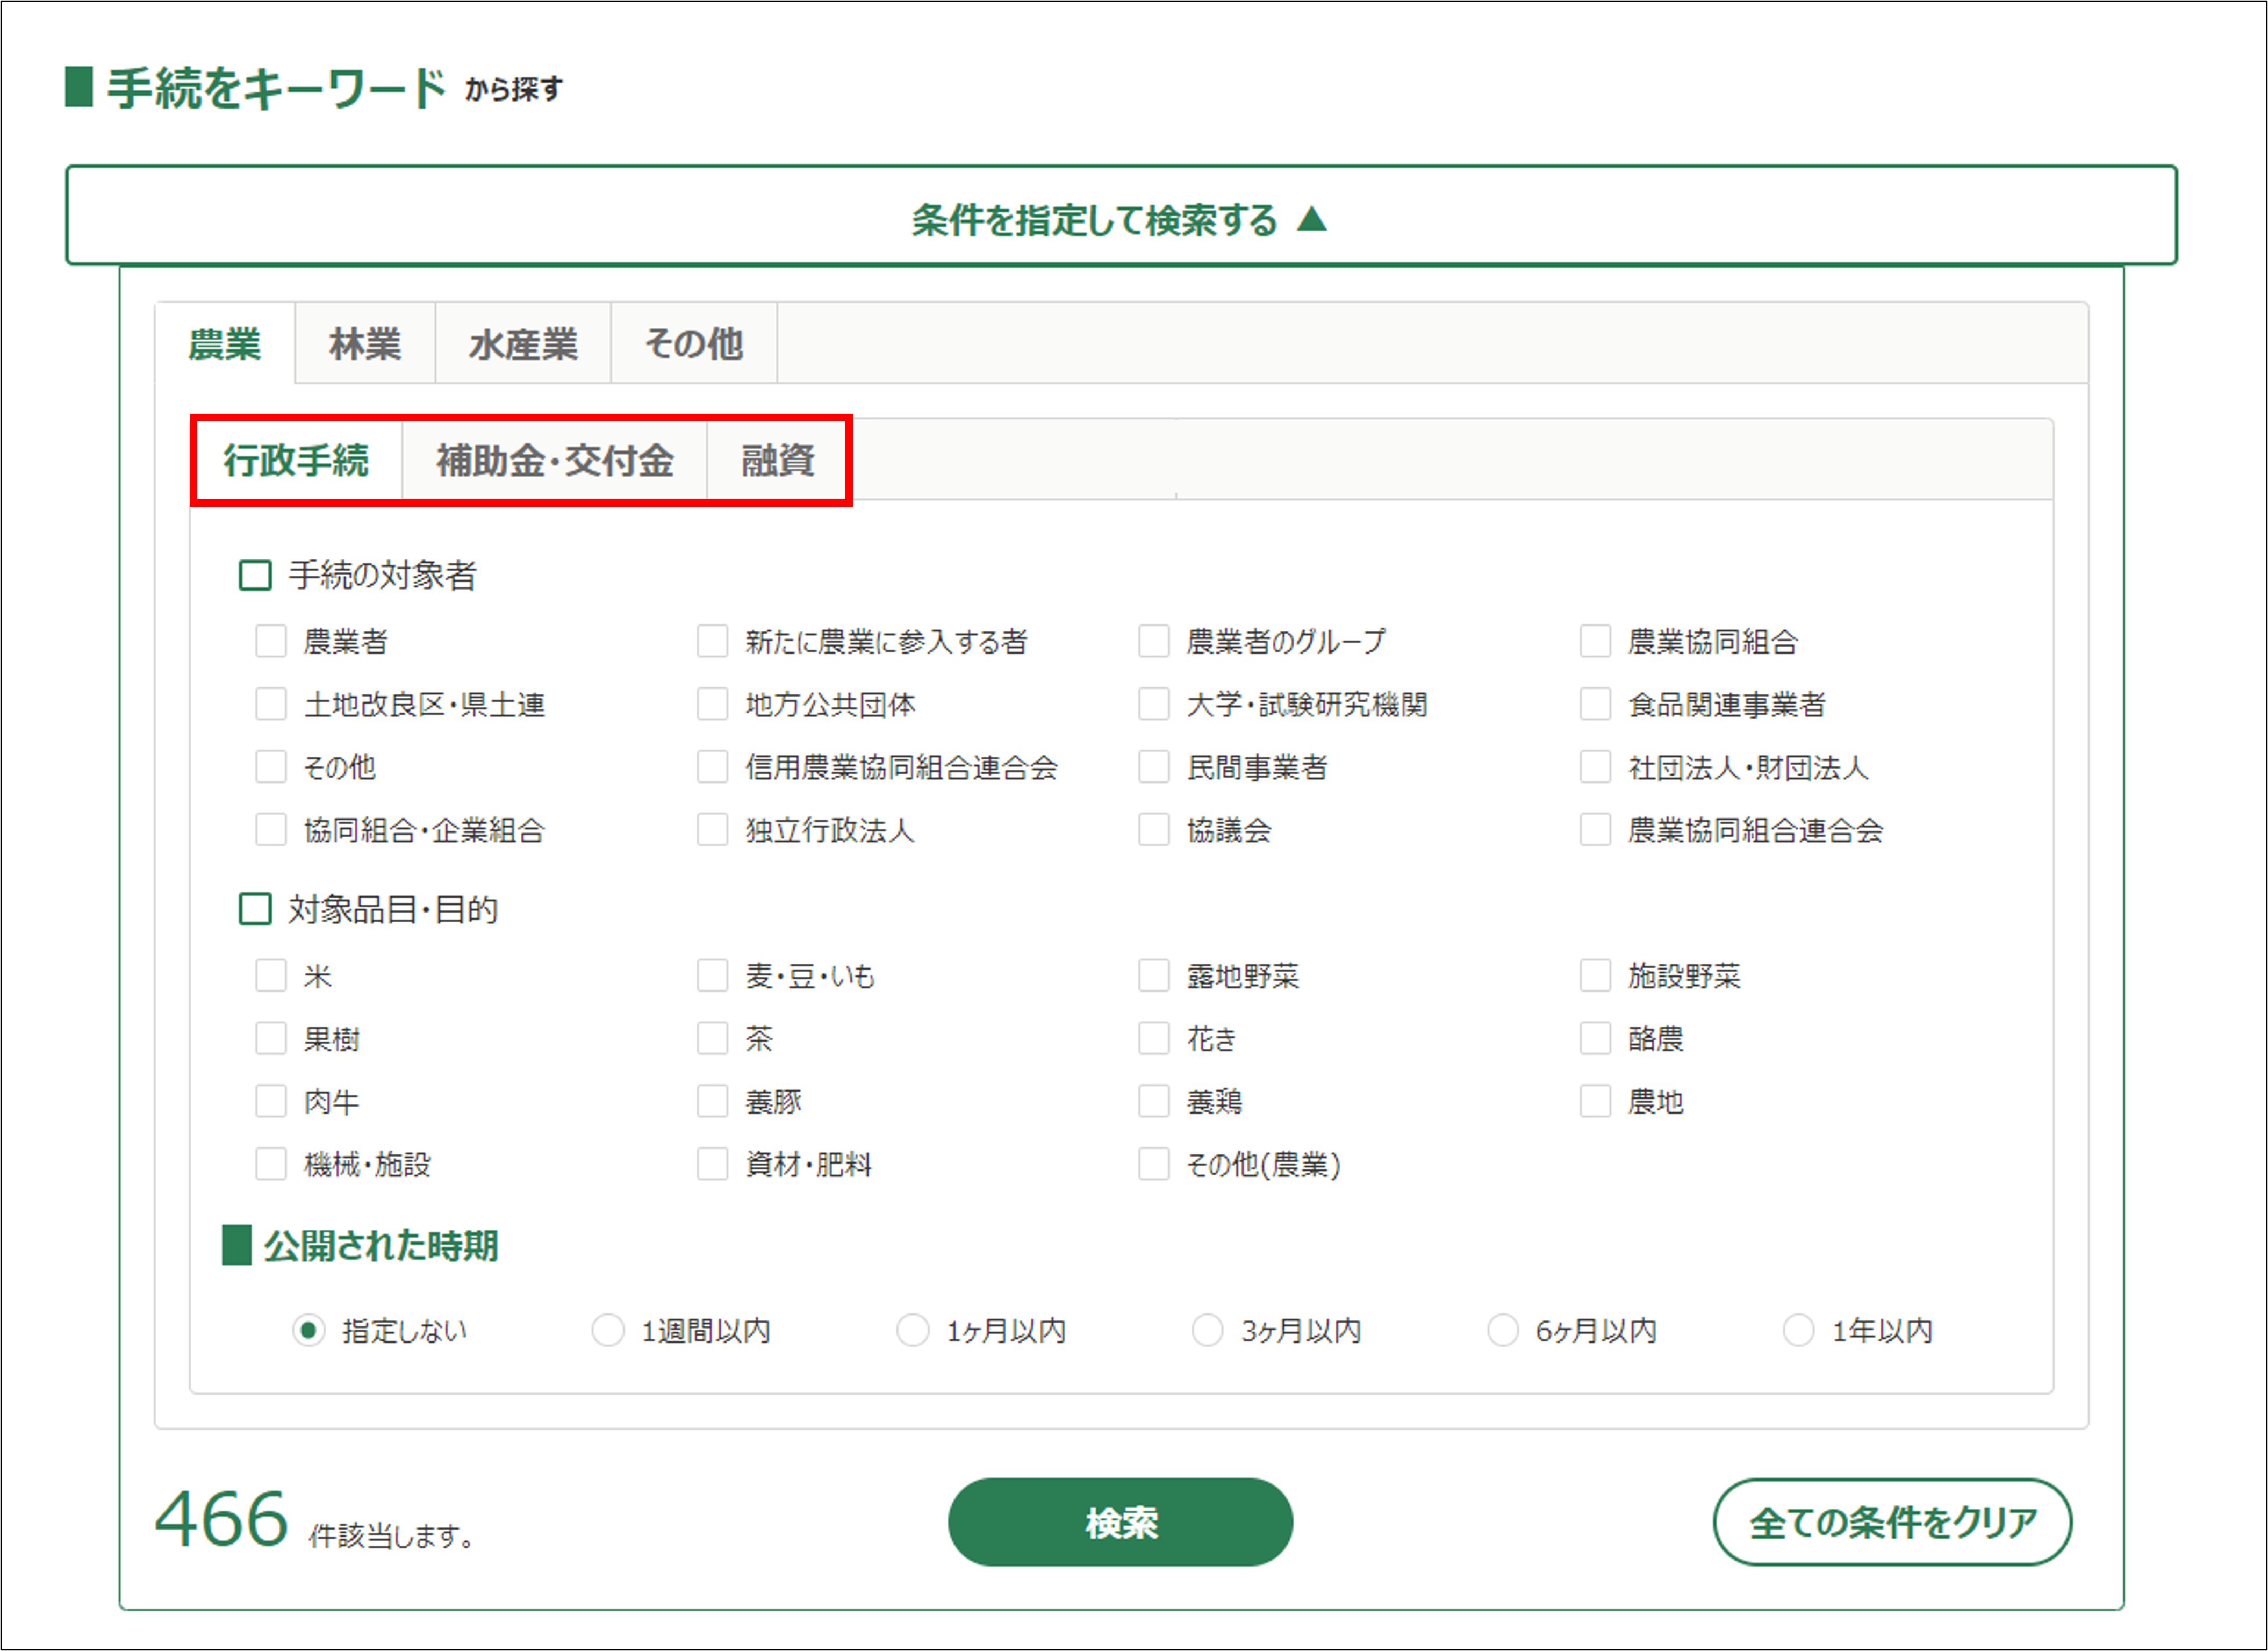Viewport: 2268px width, 1651px height.
Task: Select the 融資 sub-tab
Action: coord(777,461)
